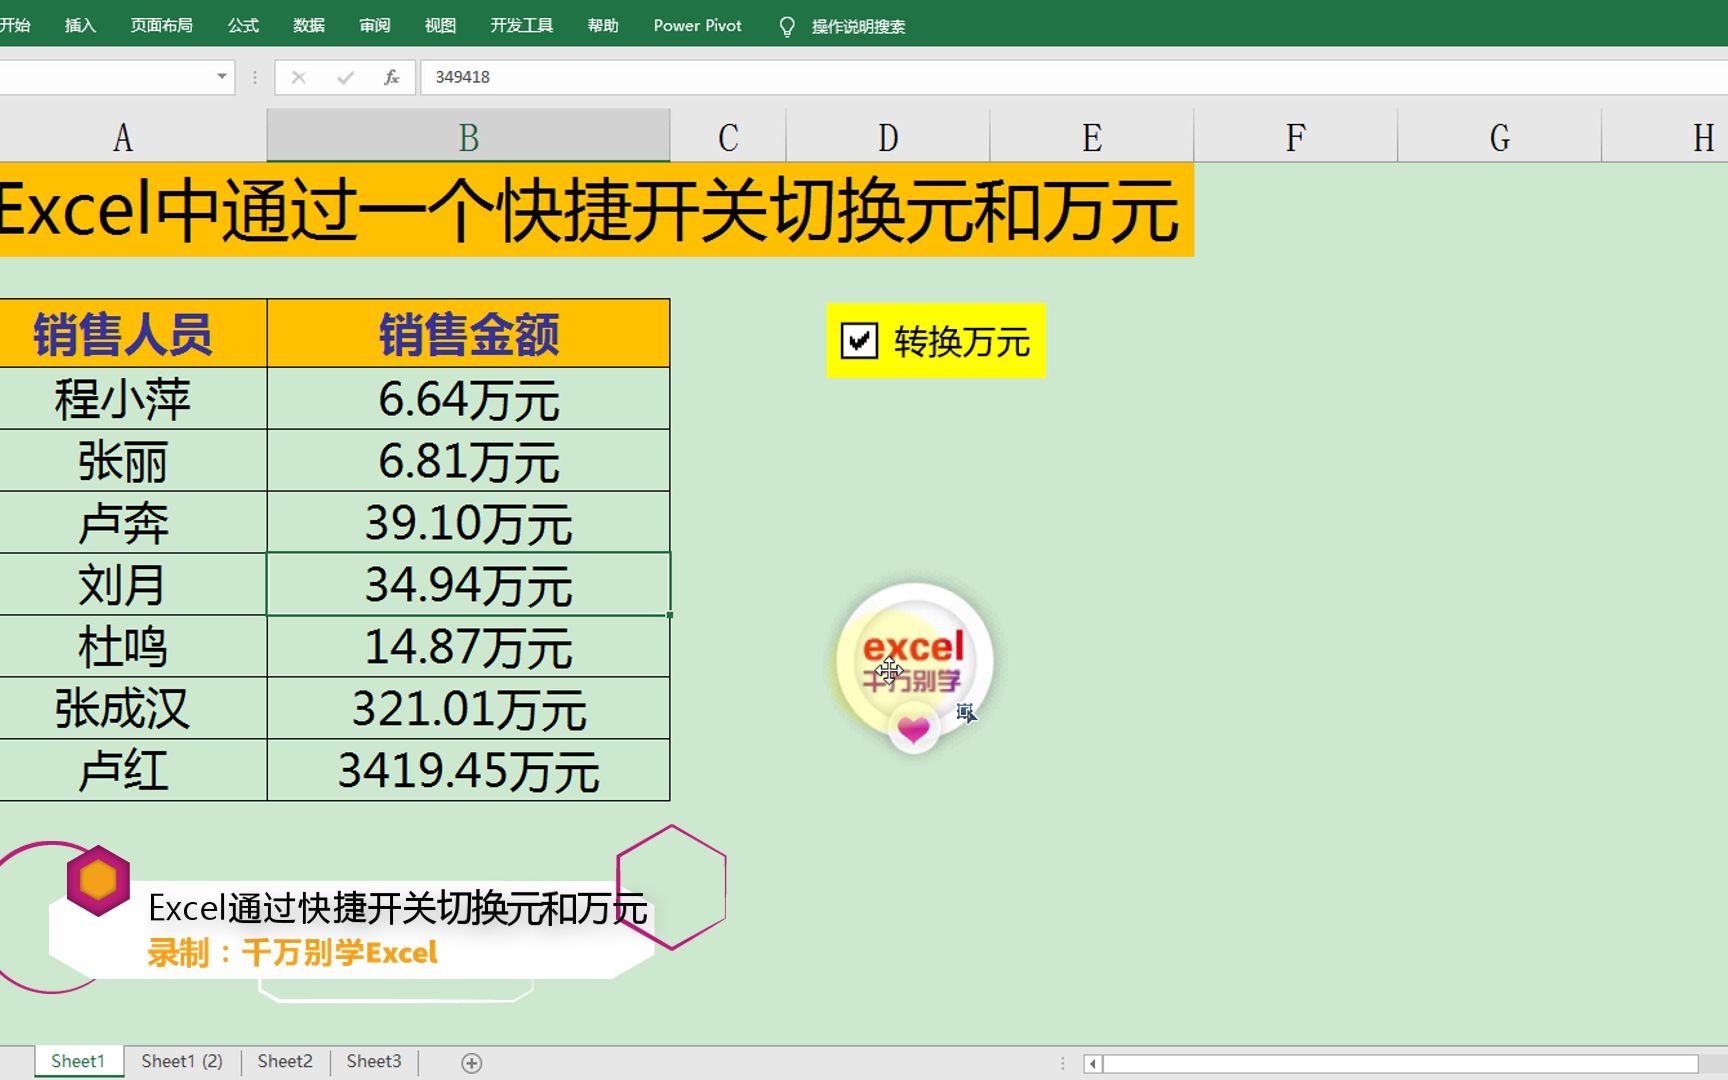This screenshot has width=1728, height=1080.
Task: Switch to Sheet3 tab
Action: [374, 1061]
